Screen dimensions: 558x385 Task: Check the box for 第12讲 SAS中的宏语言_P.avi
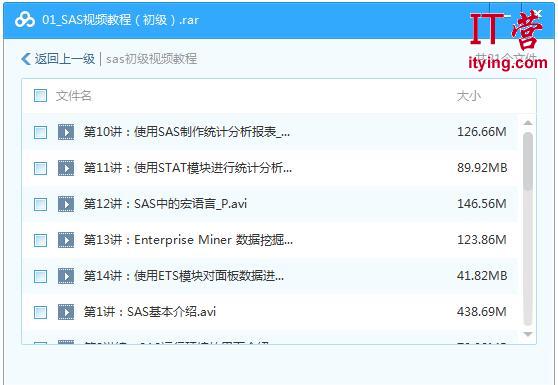40,204
